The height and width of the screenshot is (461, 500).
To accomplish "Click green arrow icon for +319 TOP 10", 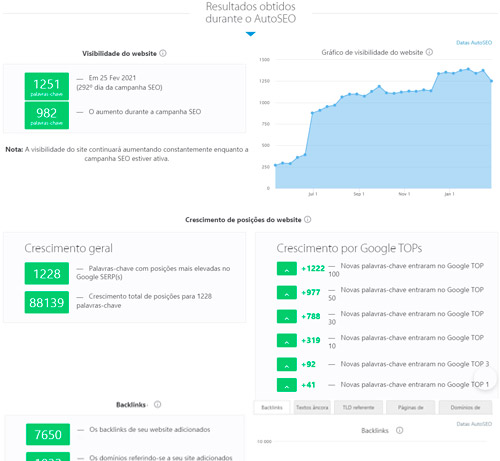I will click(x=287, y=340).
